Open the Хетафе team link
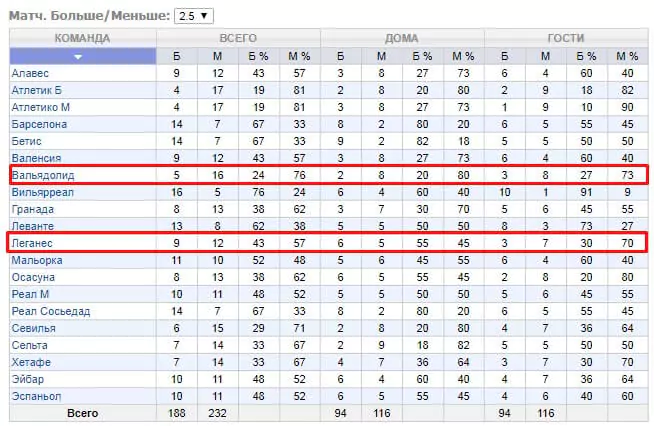The image size is (654, 426). [31, 362]
